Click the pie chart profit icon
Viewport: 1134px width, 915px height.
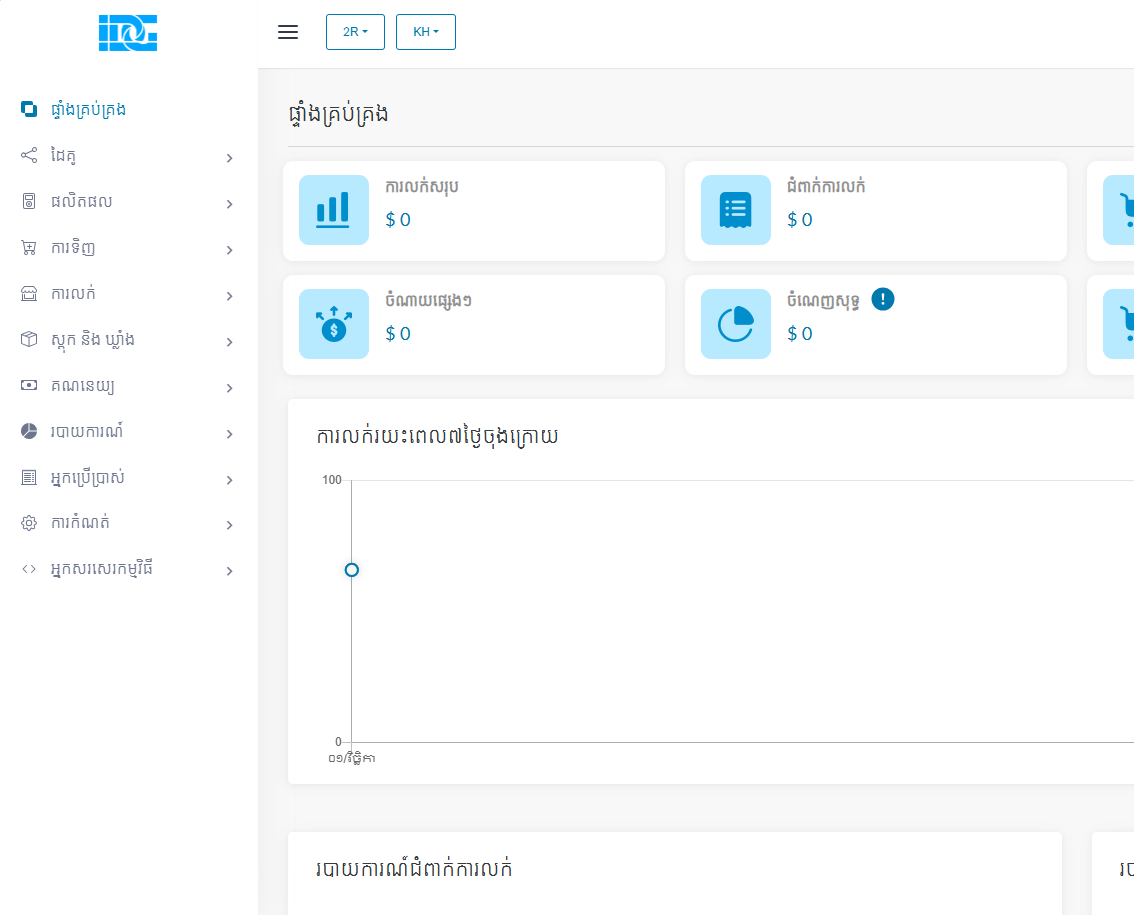(736, 324)
